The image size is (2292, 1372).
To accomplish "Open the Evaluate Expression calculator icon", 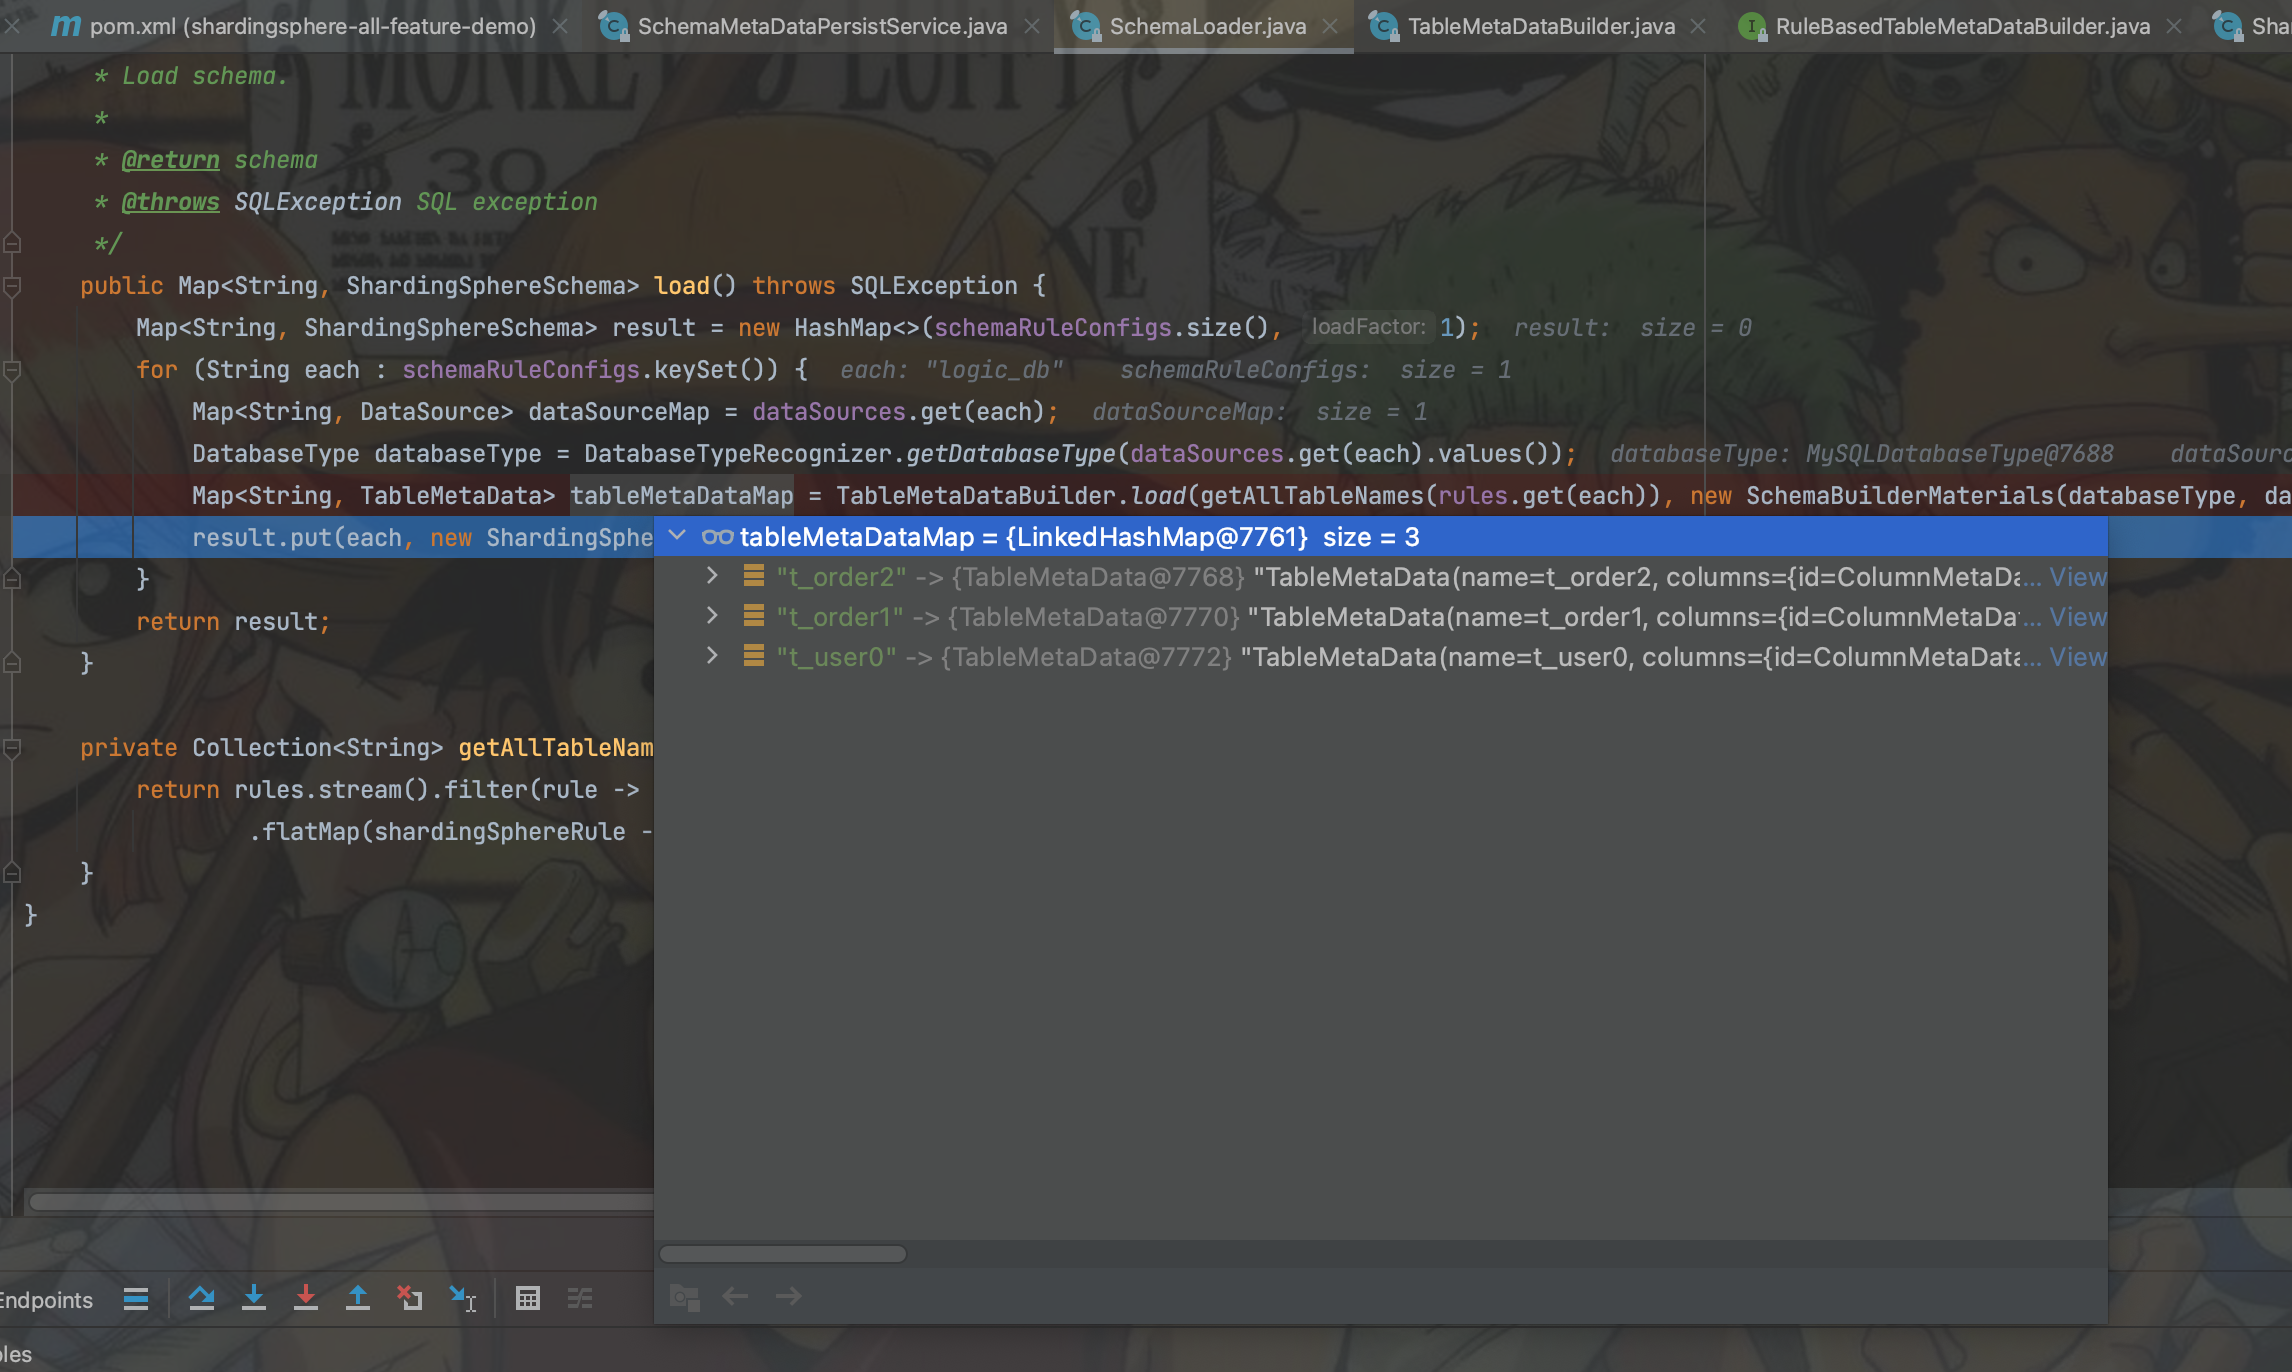I will (528, 1298).
